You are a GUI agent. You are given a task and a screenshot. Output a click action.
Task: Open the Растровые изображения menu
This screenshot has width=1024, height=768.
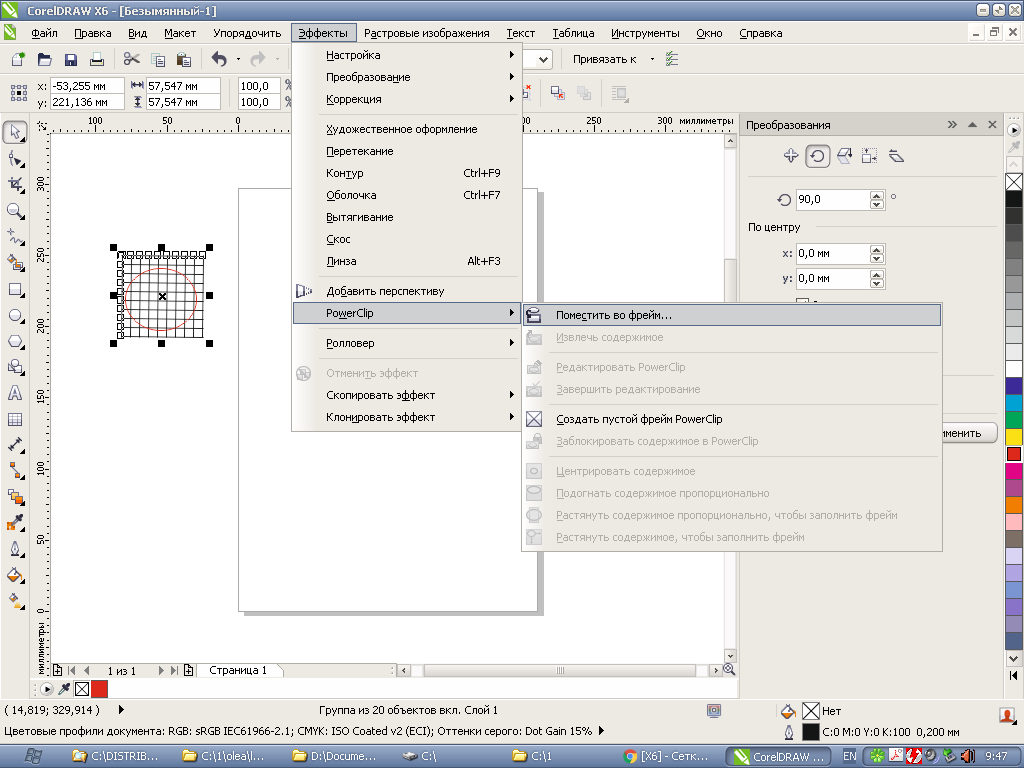click(426, 33)
